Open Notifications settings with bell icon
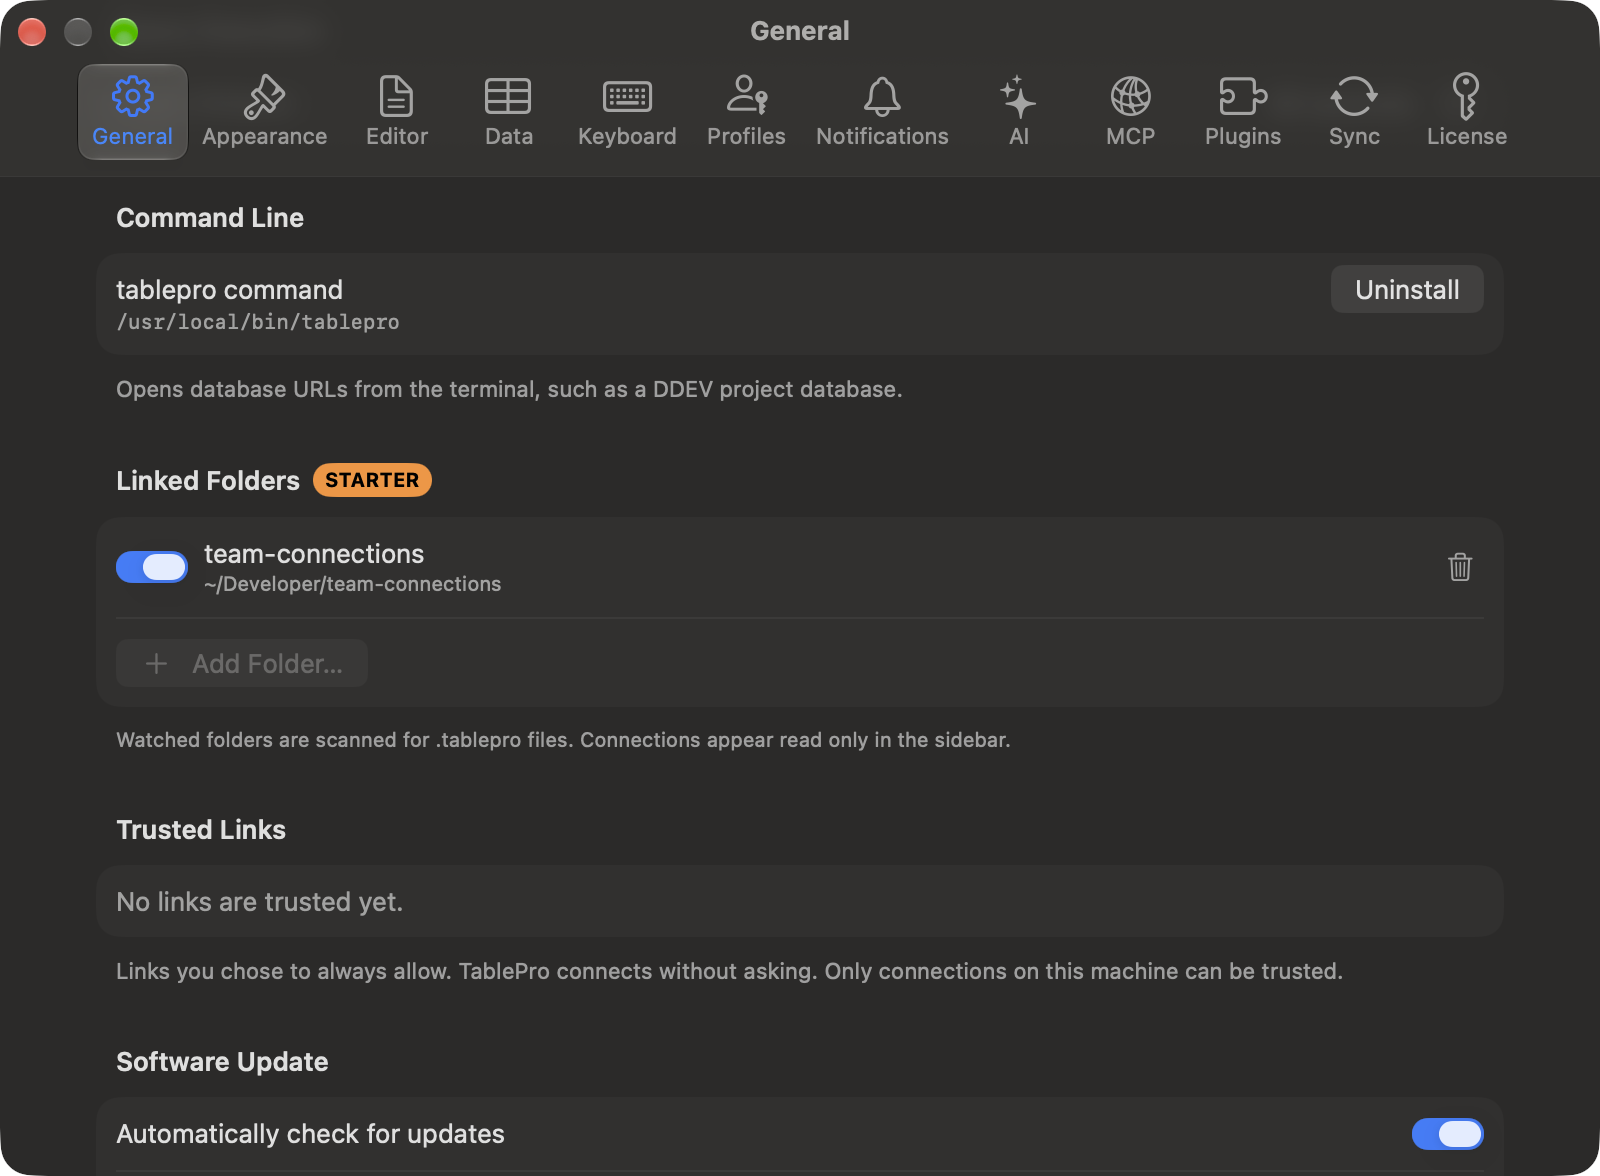Image resolution: width=1600 pixels, height=1176 pixels. tap(882, 112)
